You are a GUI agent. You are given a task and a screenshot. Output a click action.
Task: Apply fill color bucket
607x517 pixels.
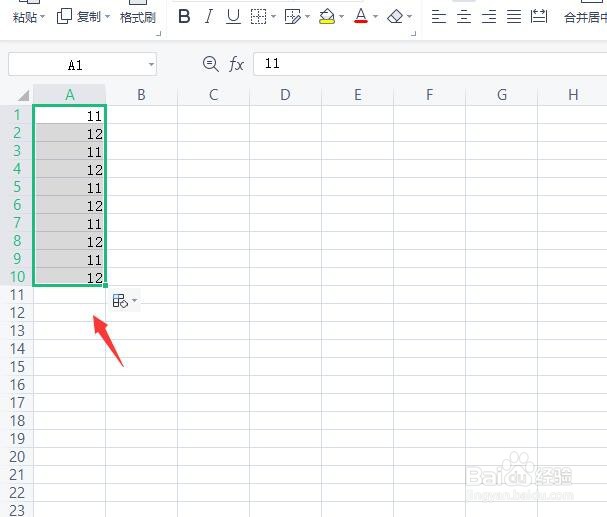(327, 16)
